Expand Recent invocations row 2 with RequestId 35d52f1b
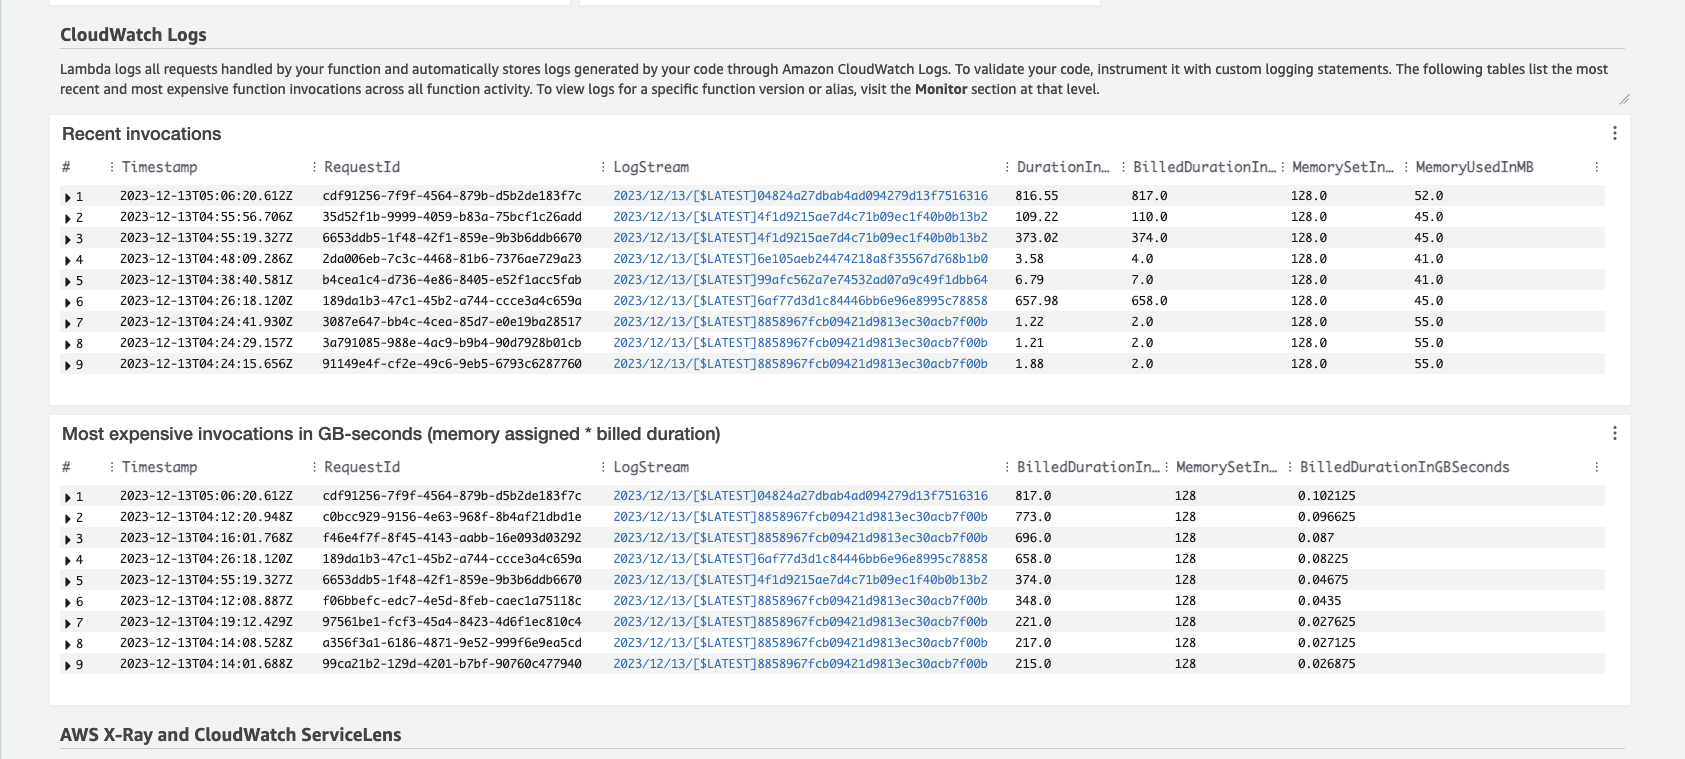1685x759 pixels. [x=68, y=218]
